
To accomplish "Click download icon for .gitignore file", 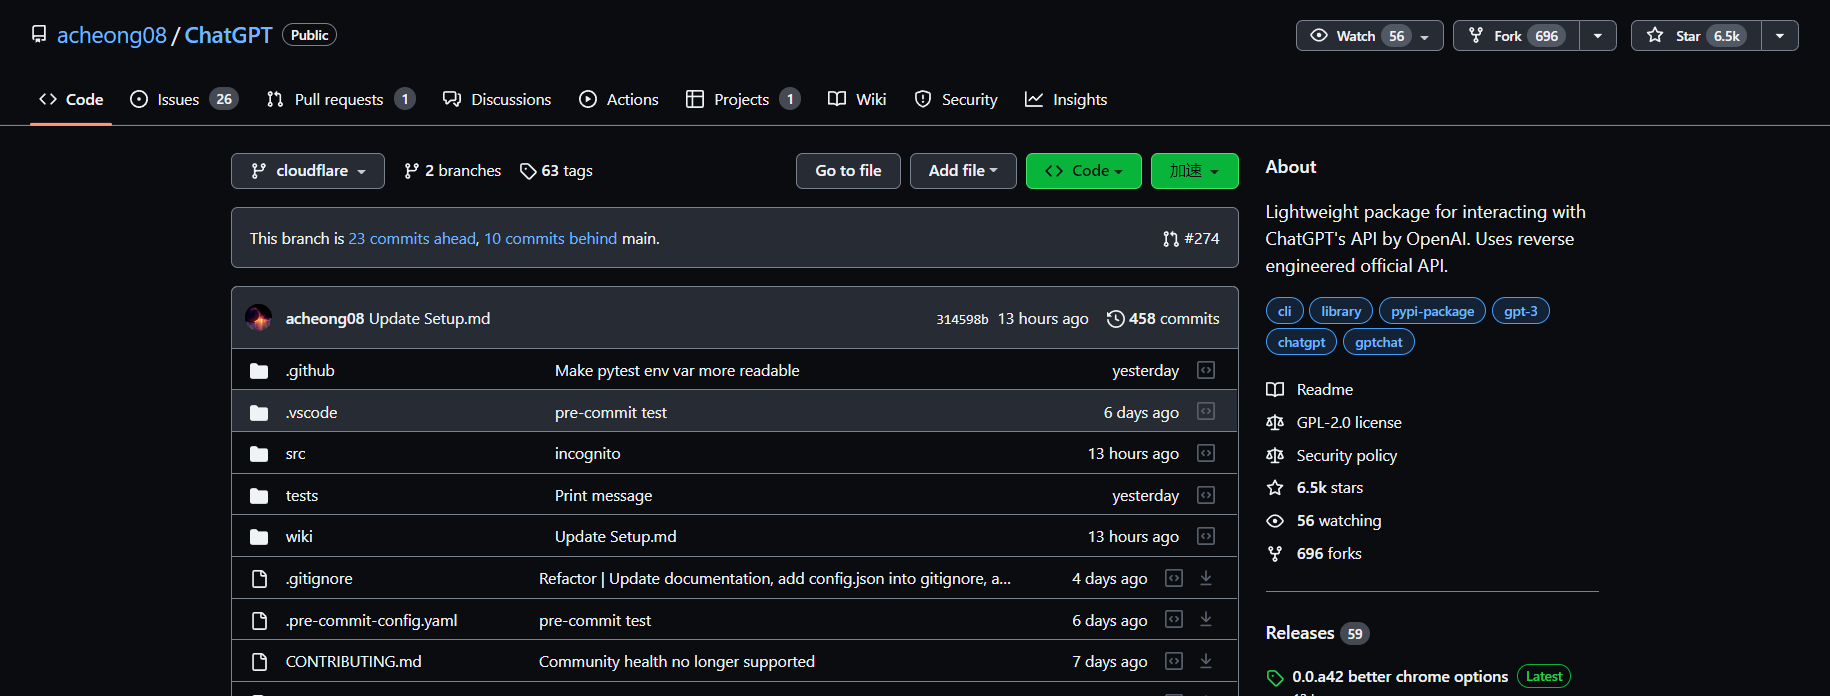I will (x=1206, y=579).
